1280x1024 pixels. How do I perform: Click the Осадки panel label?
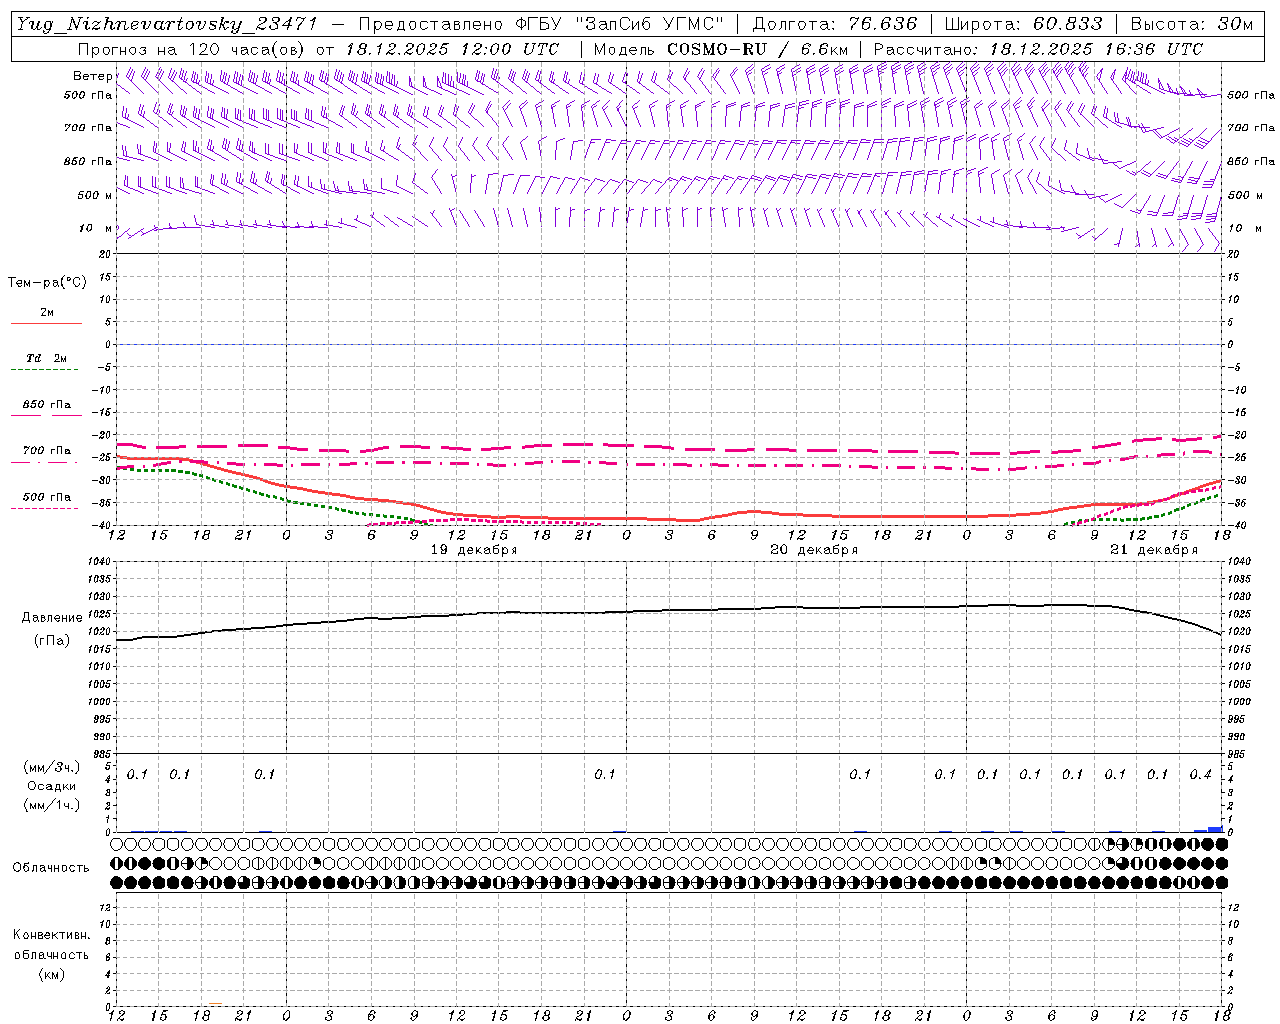(x=52, y=786)
